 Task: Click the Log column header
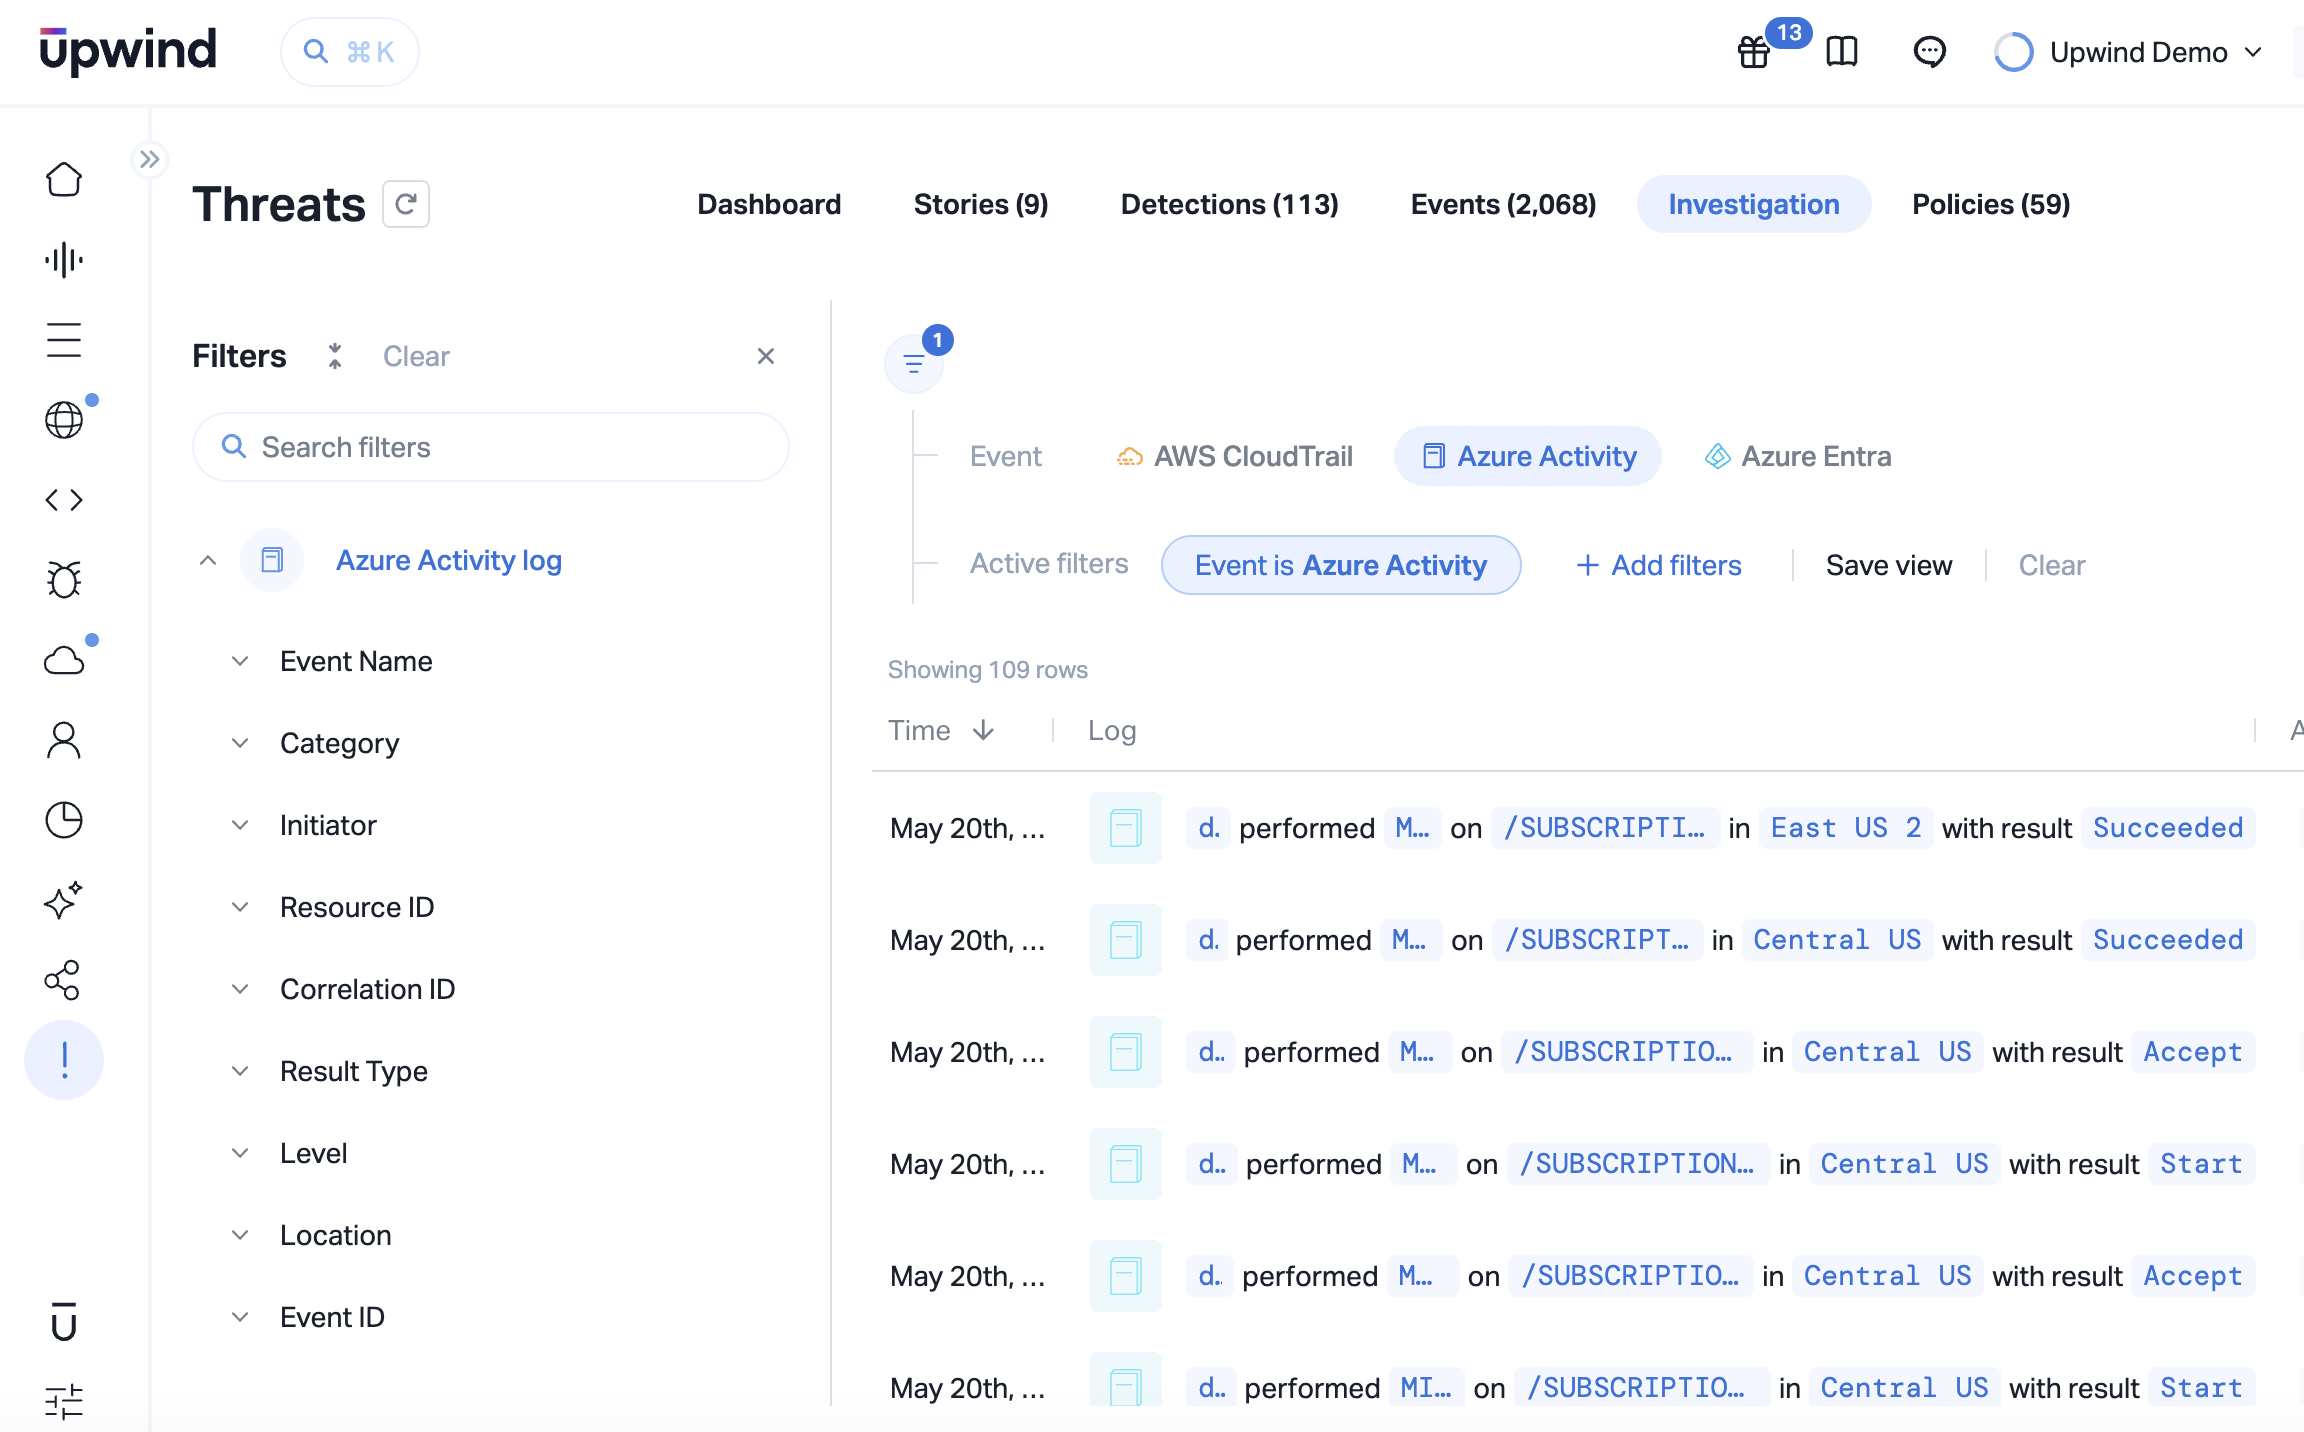(x=1112, y=730)
